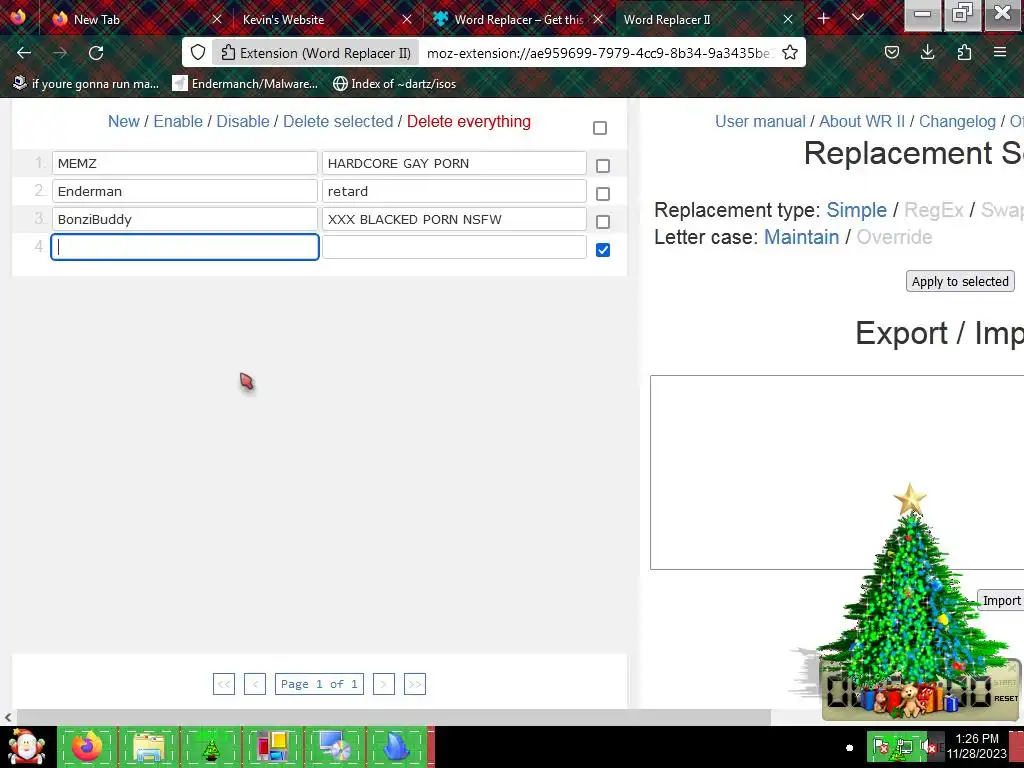Go to previous page with < button

[255, 684]
